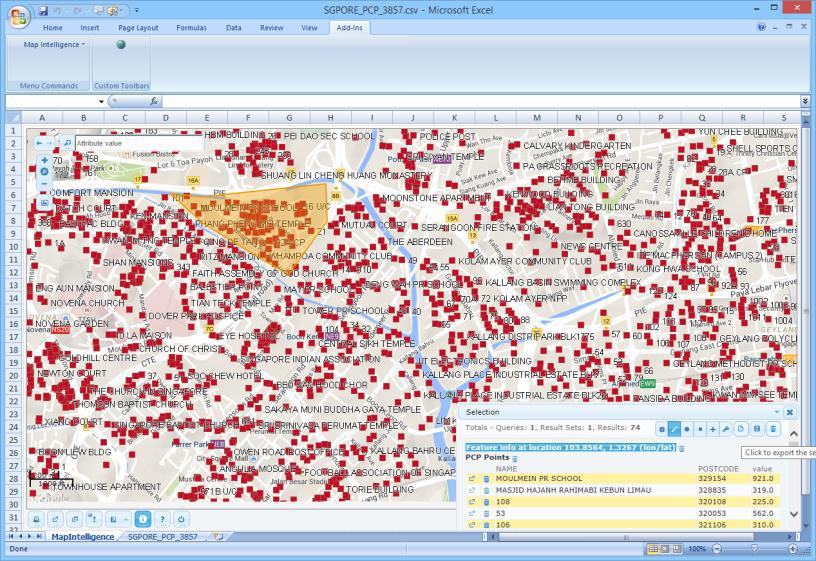Switch to SGPORE_PCP_3857 sheet tab
Image resolution: width=816 pixels, height=561 pixels.
[163, 537]
